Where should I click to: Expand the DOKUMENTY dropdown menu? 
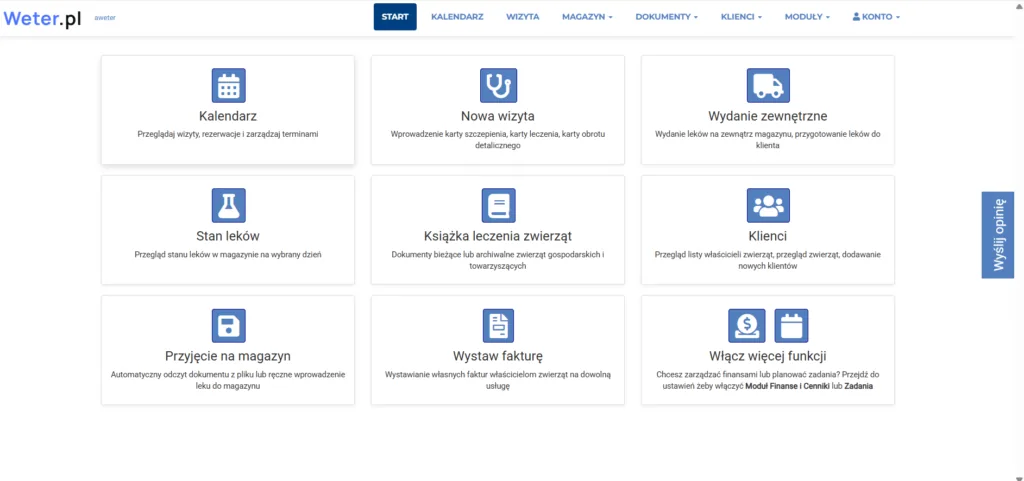[667, 17]
